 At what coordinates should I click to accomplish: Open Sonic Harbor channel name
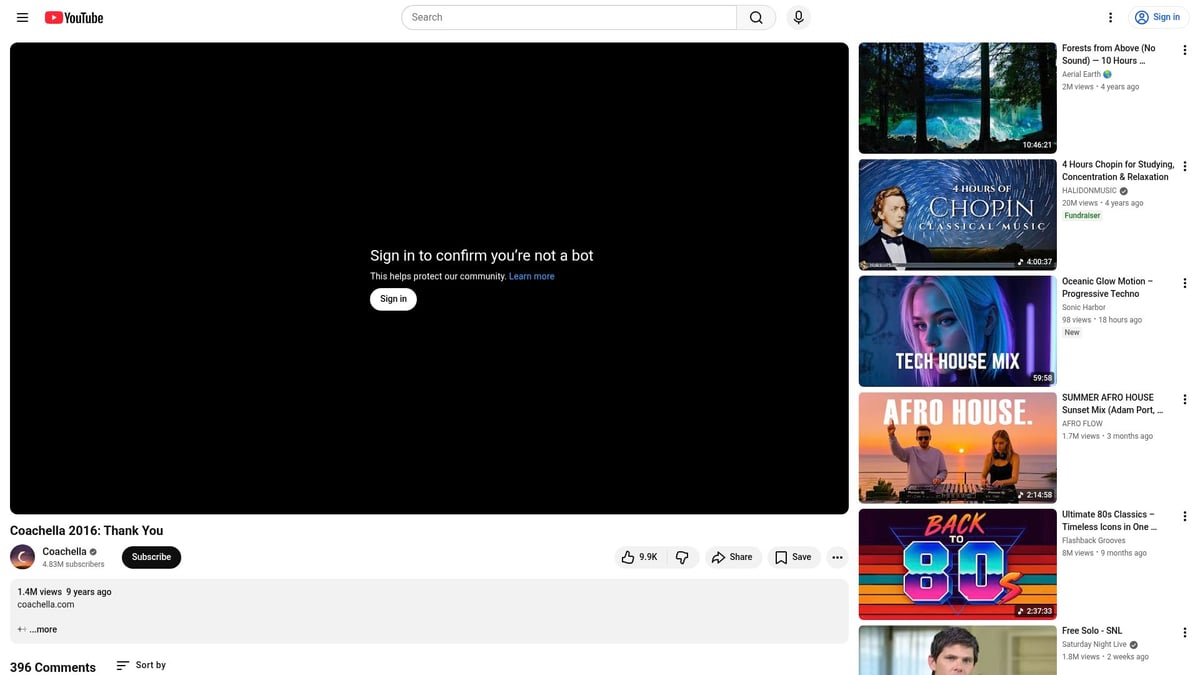[1084, 307]
